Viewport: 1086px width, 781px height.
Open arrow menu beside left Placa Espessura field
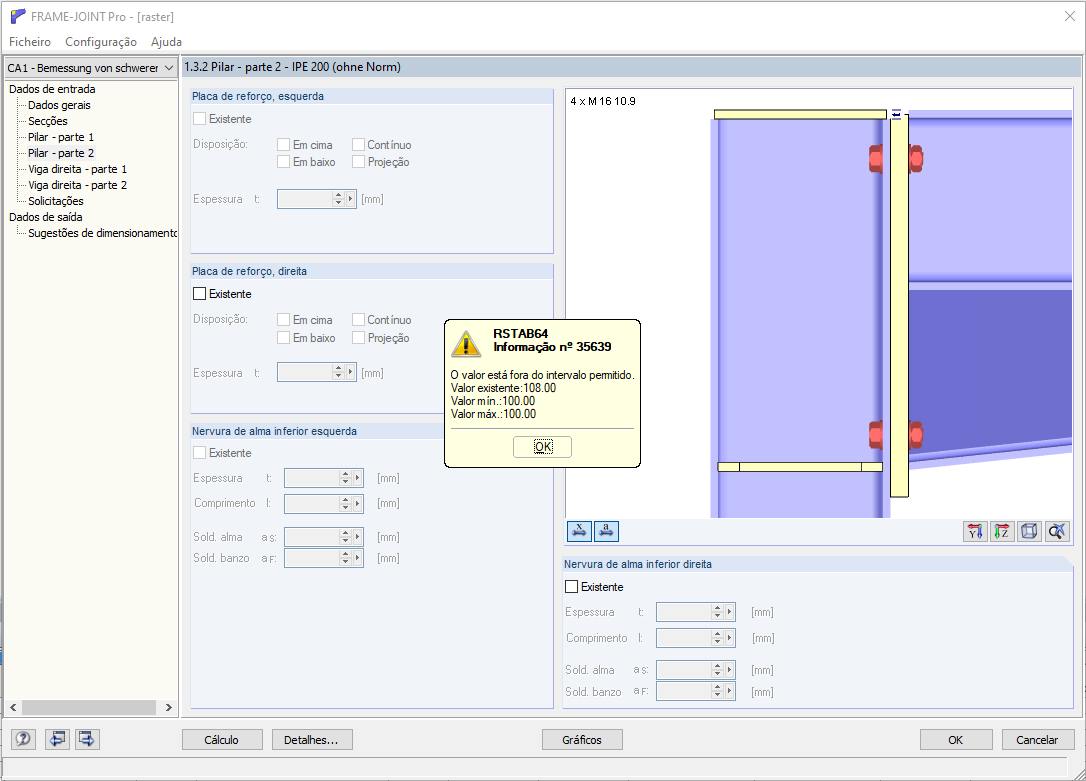point(350,199)
